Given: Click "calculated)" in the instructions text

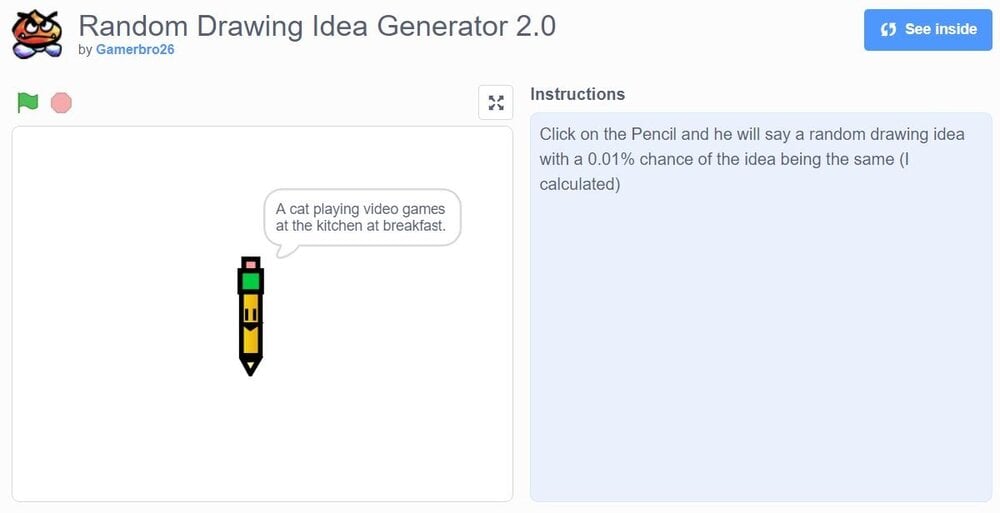Looking at the screenshot, I should (580, 184).
